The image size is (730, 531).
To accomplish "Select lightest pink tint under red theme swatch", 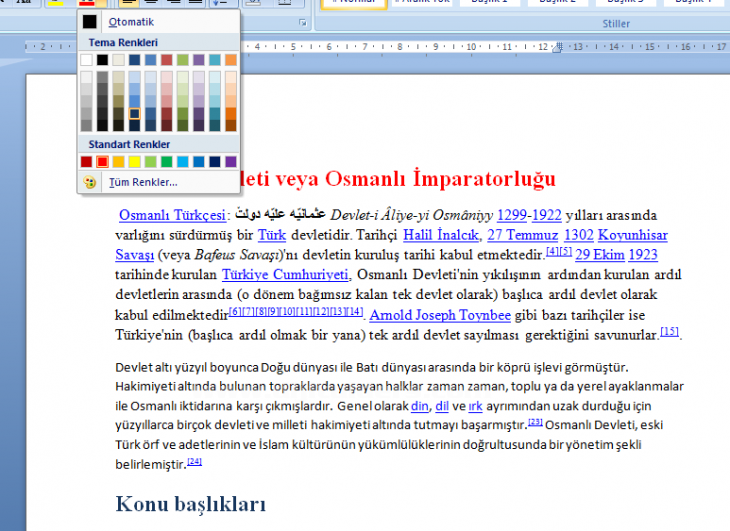I will [x=167, y=77].
